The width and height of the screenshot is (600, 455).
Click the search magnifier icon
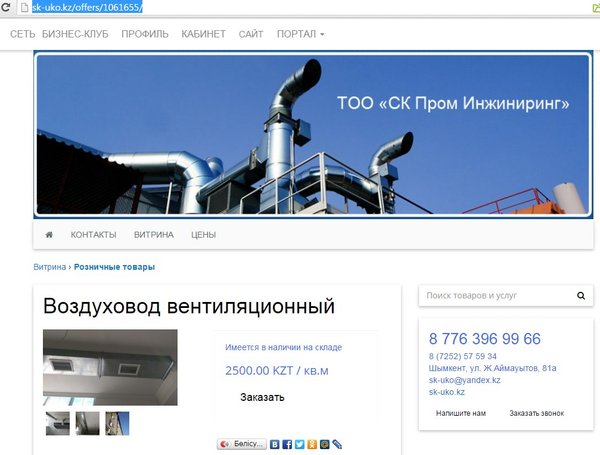580,296
